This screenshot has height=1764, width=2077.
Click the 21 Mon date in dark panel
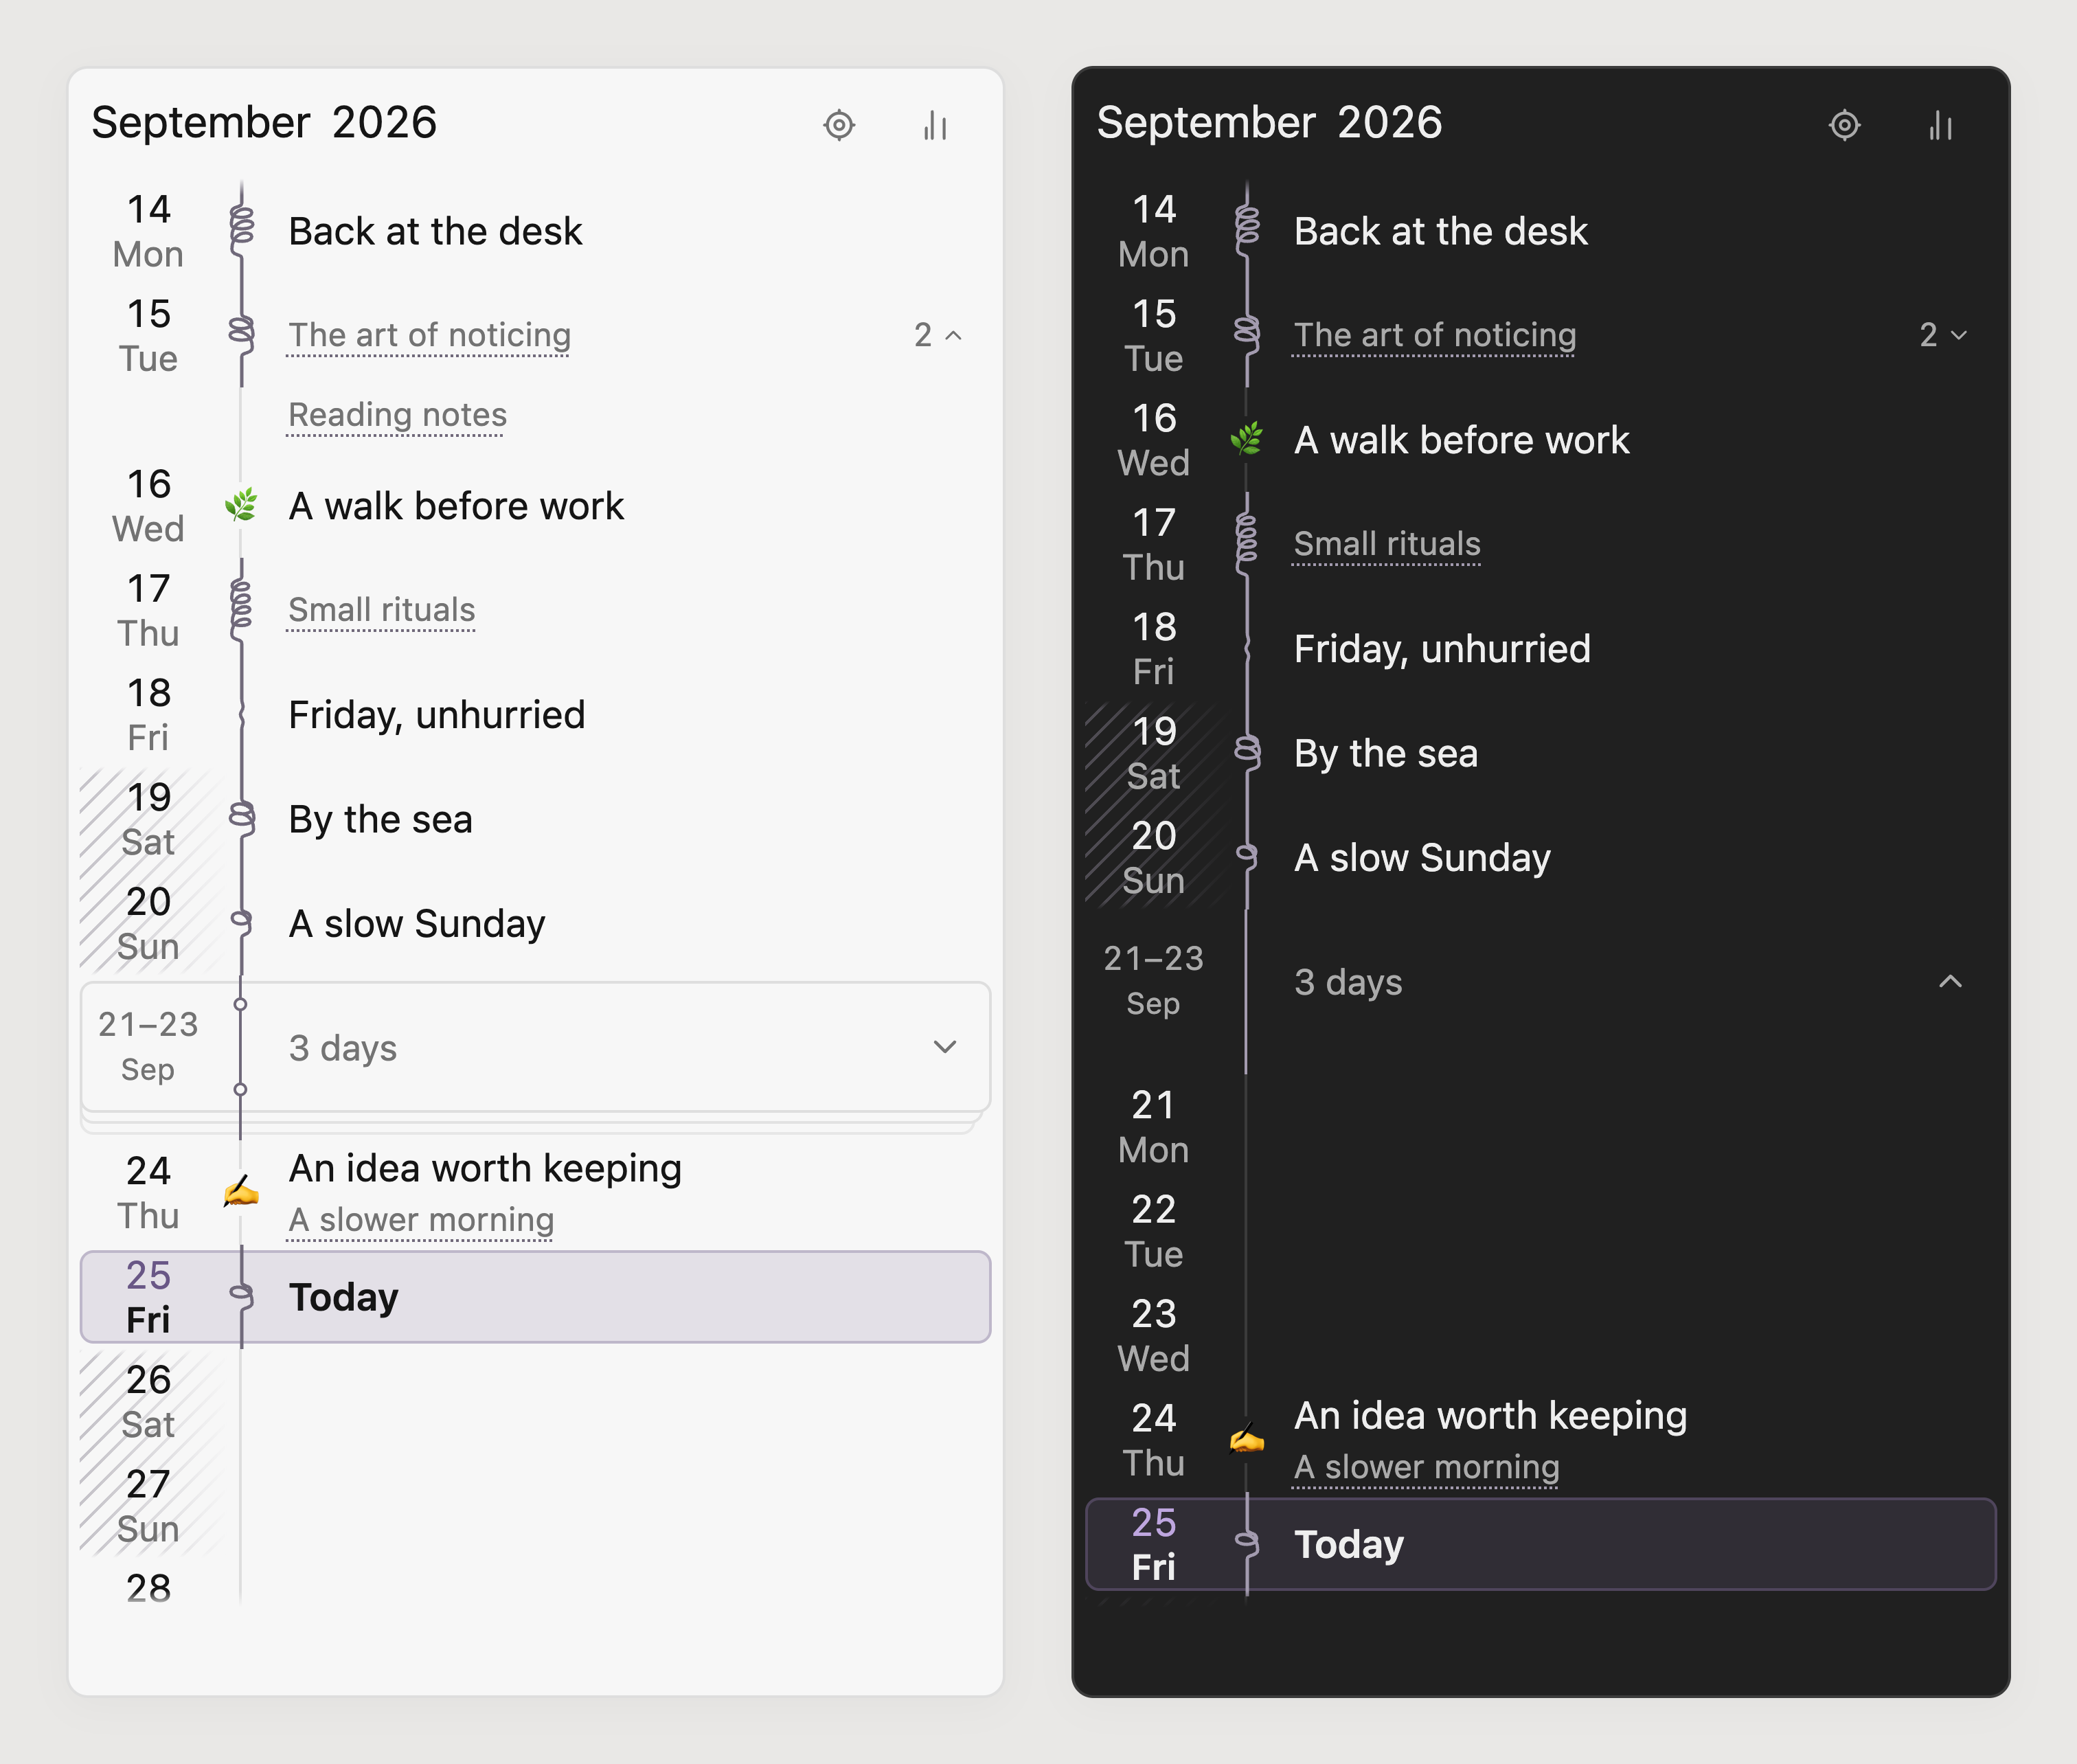point(1153,1127)
